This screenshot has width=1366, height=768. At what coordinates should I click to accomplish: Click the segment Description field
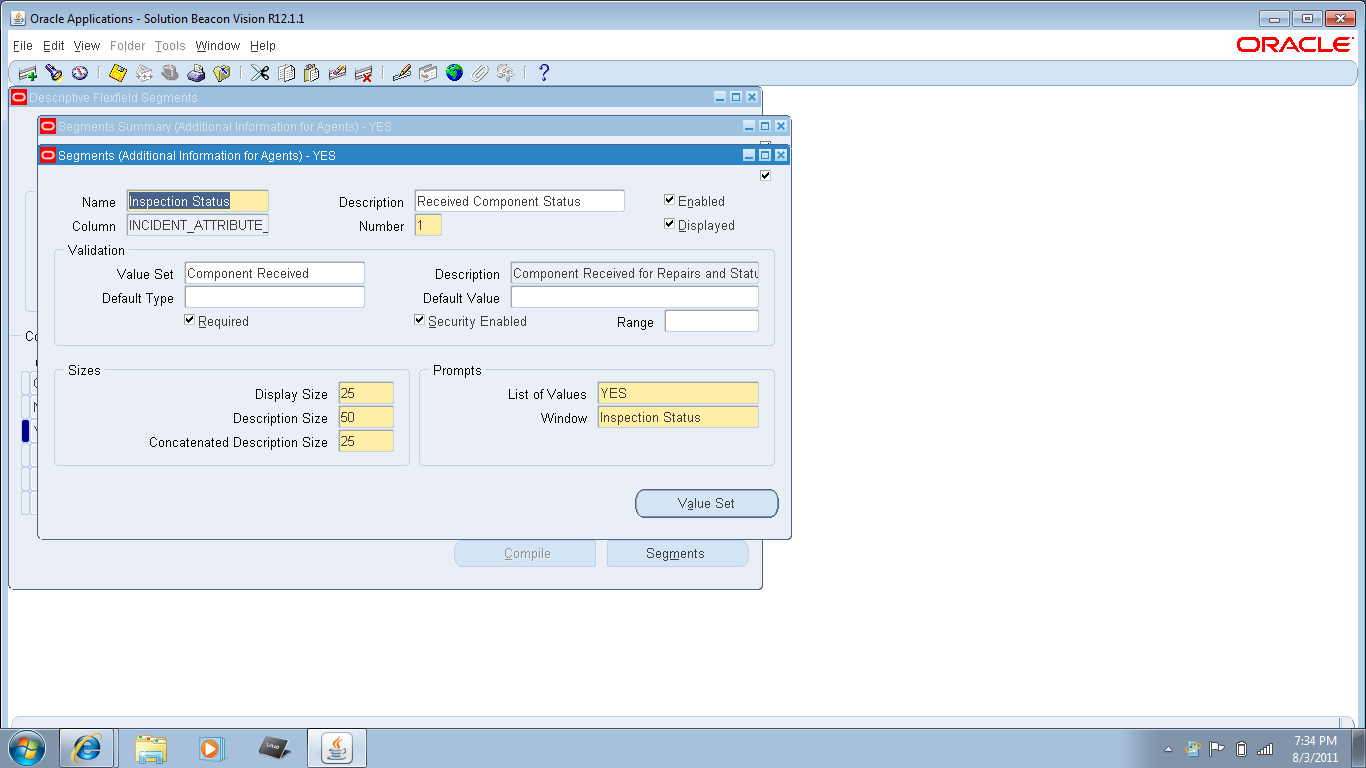pos(520,201)
